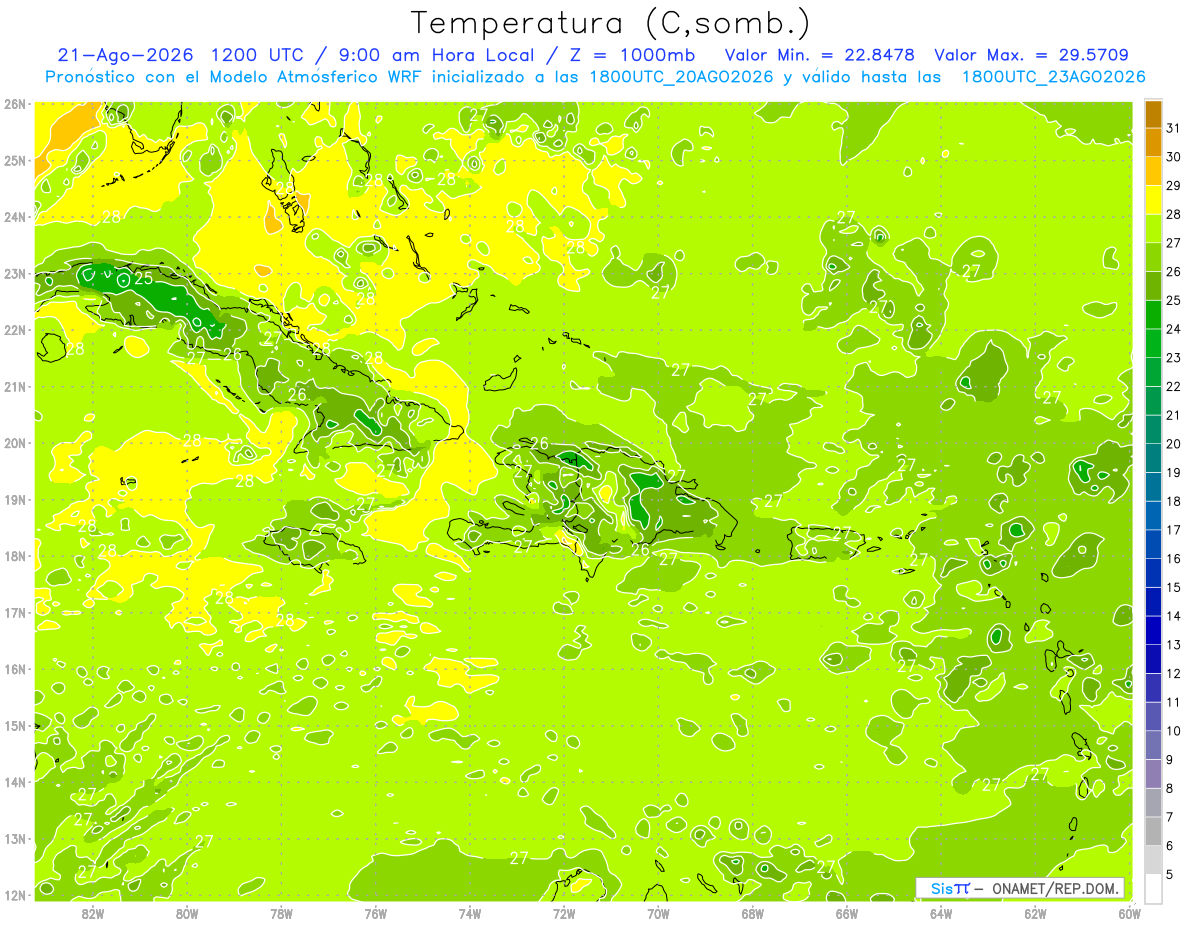Image resolution: width=1200 pixels, height=927 pixels.
Task: Click the 72W longitude axis label
Action: (564, 913)
